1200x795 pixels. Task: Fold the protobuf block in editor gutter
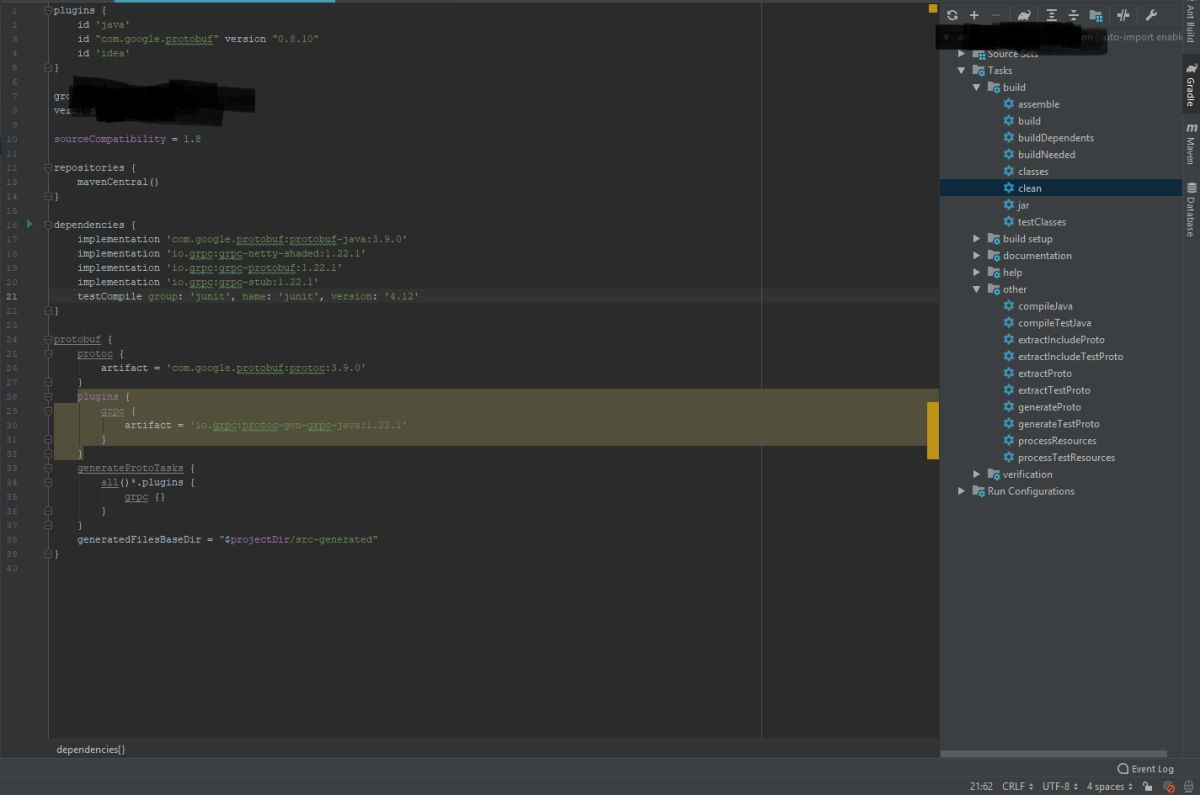coord(47,339)
